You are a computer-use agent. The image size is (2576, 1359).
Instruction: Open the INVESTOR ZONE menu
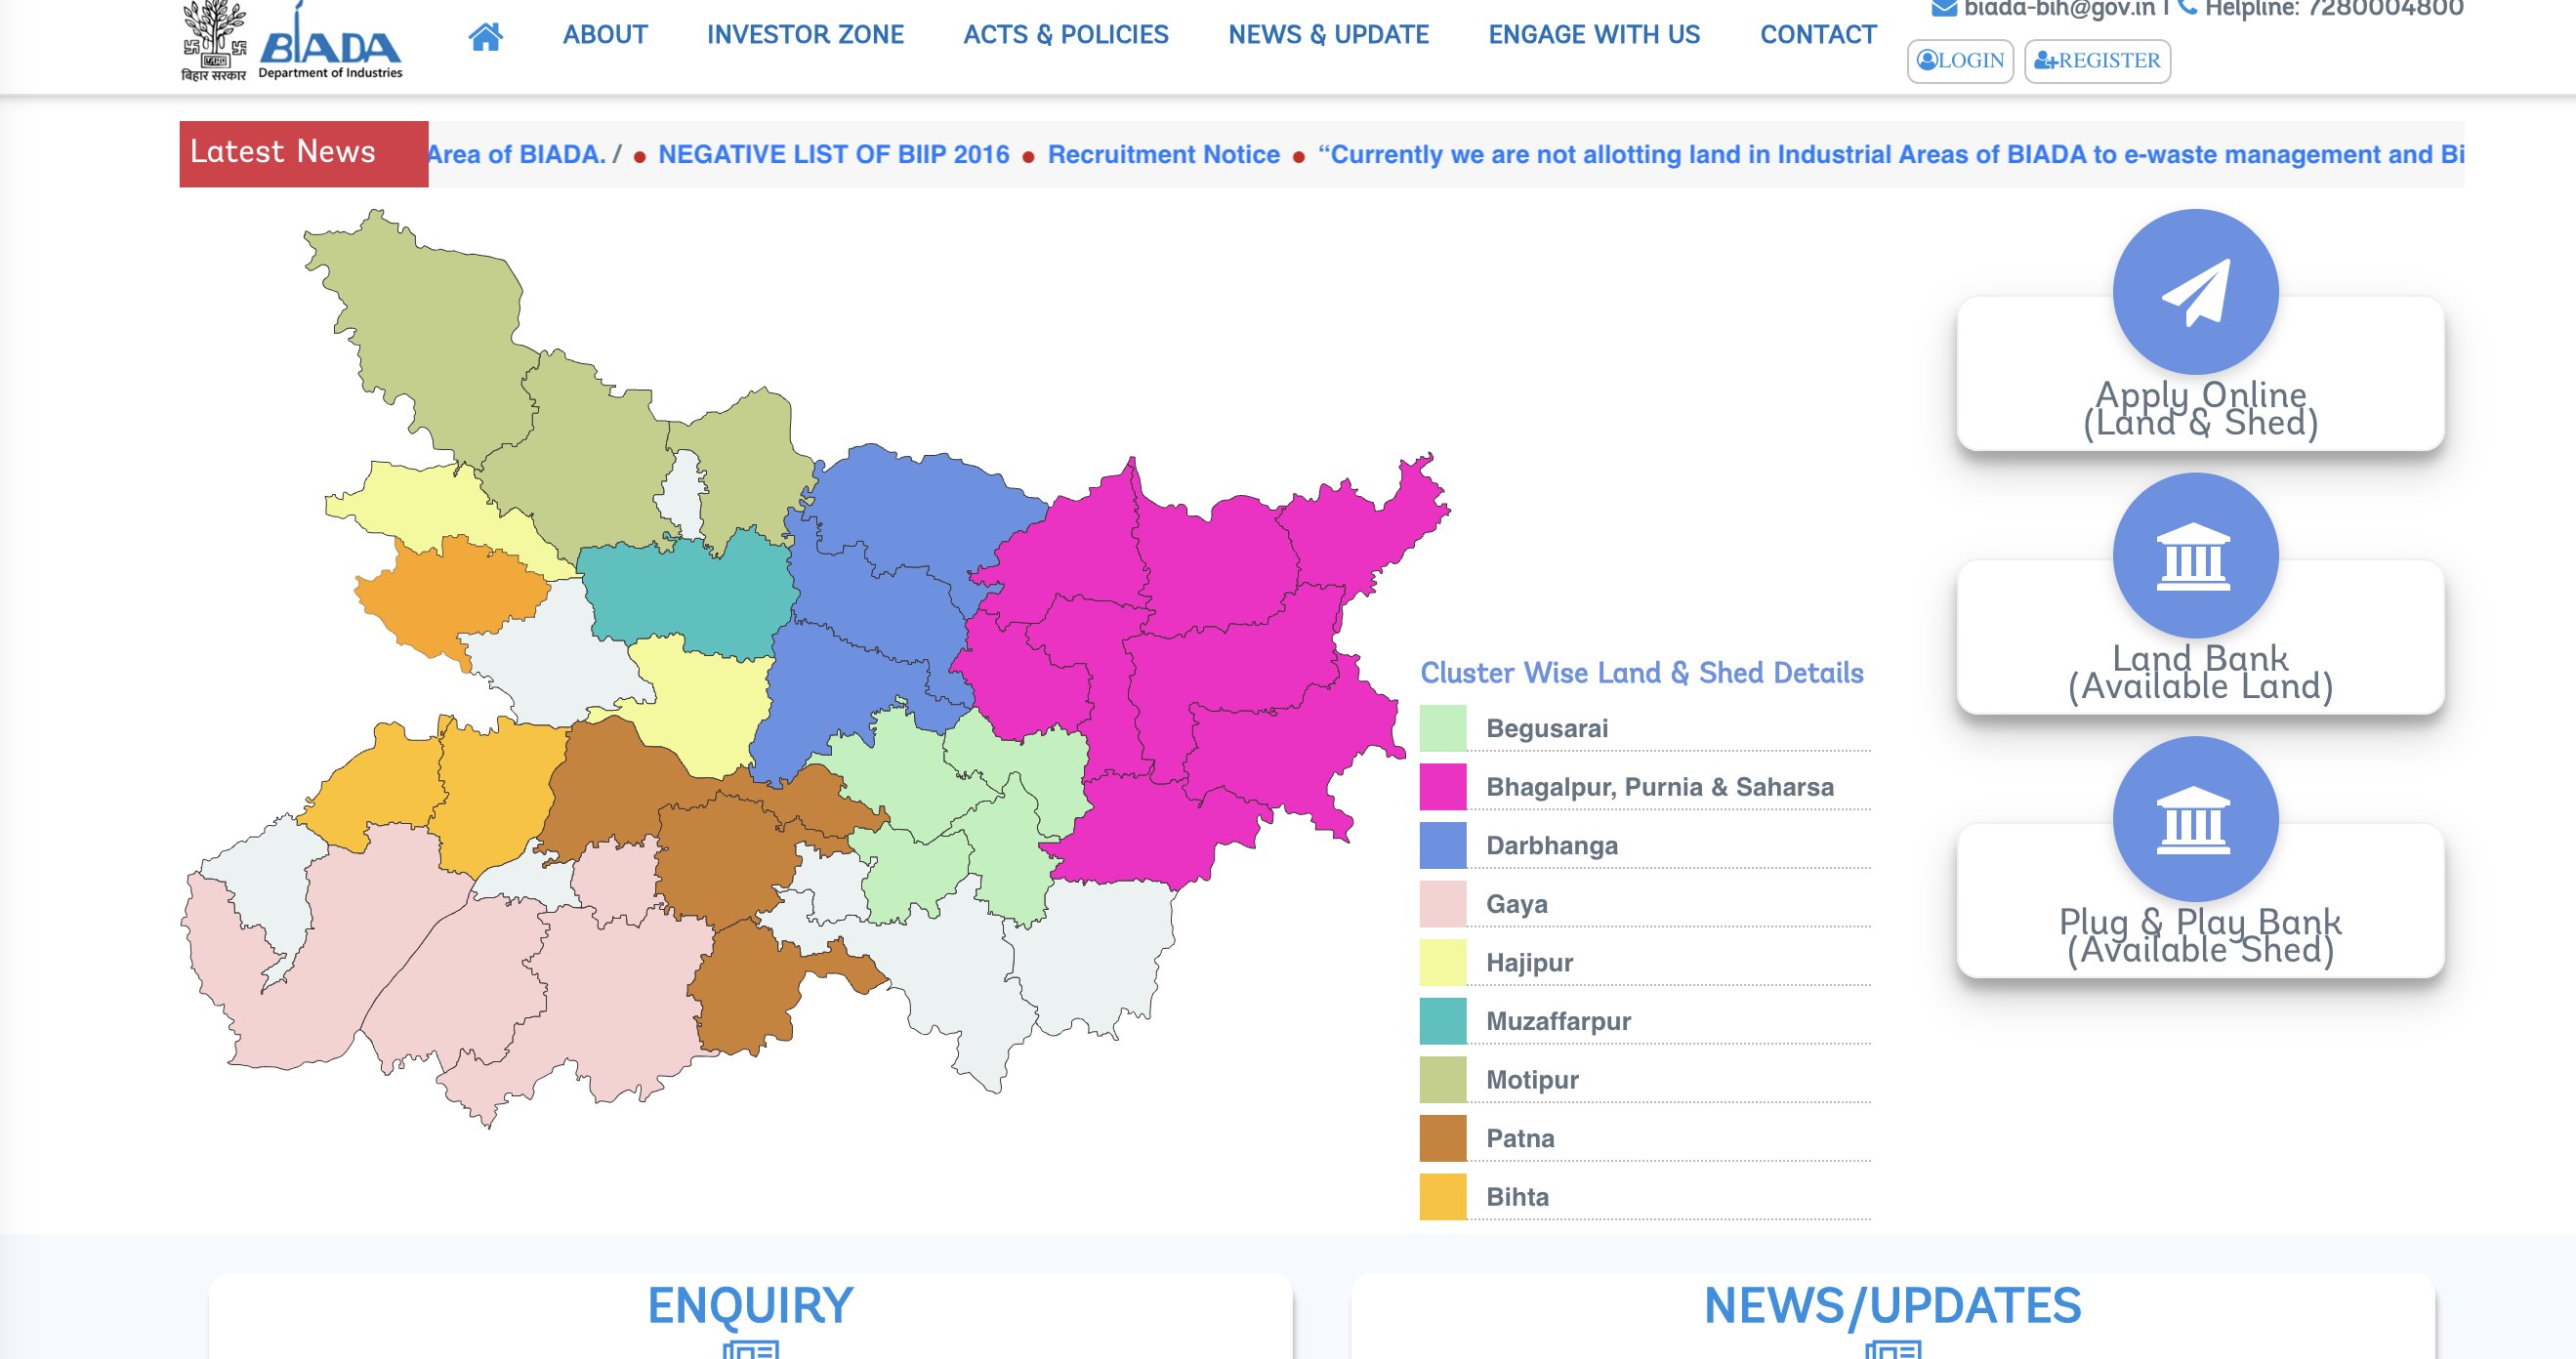pyautogui.click(x=805, y=35)
